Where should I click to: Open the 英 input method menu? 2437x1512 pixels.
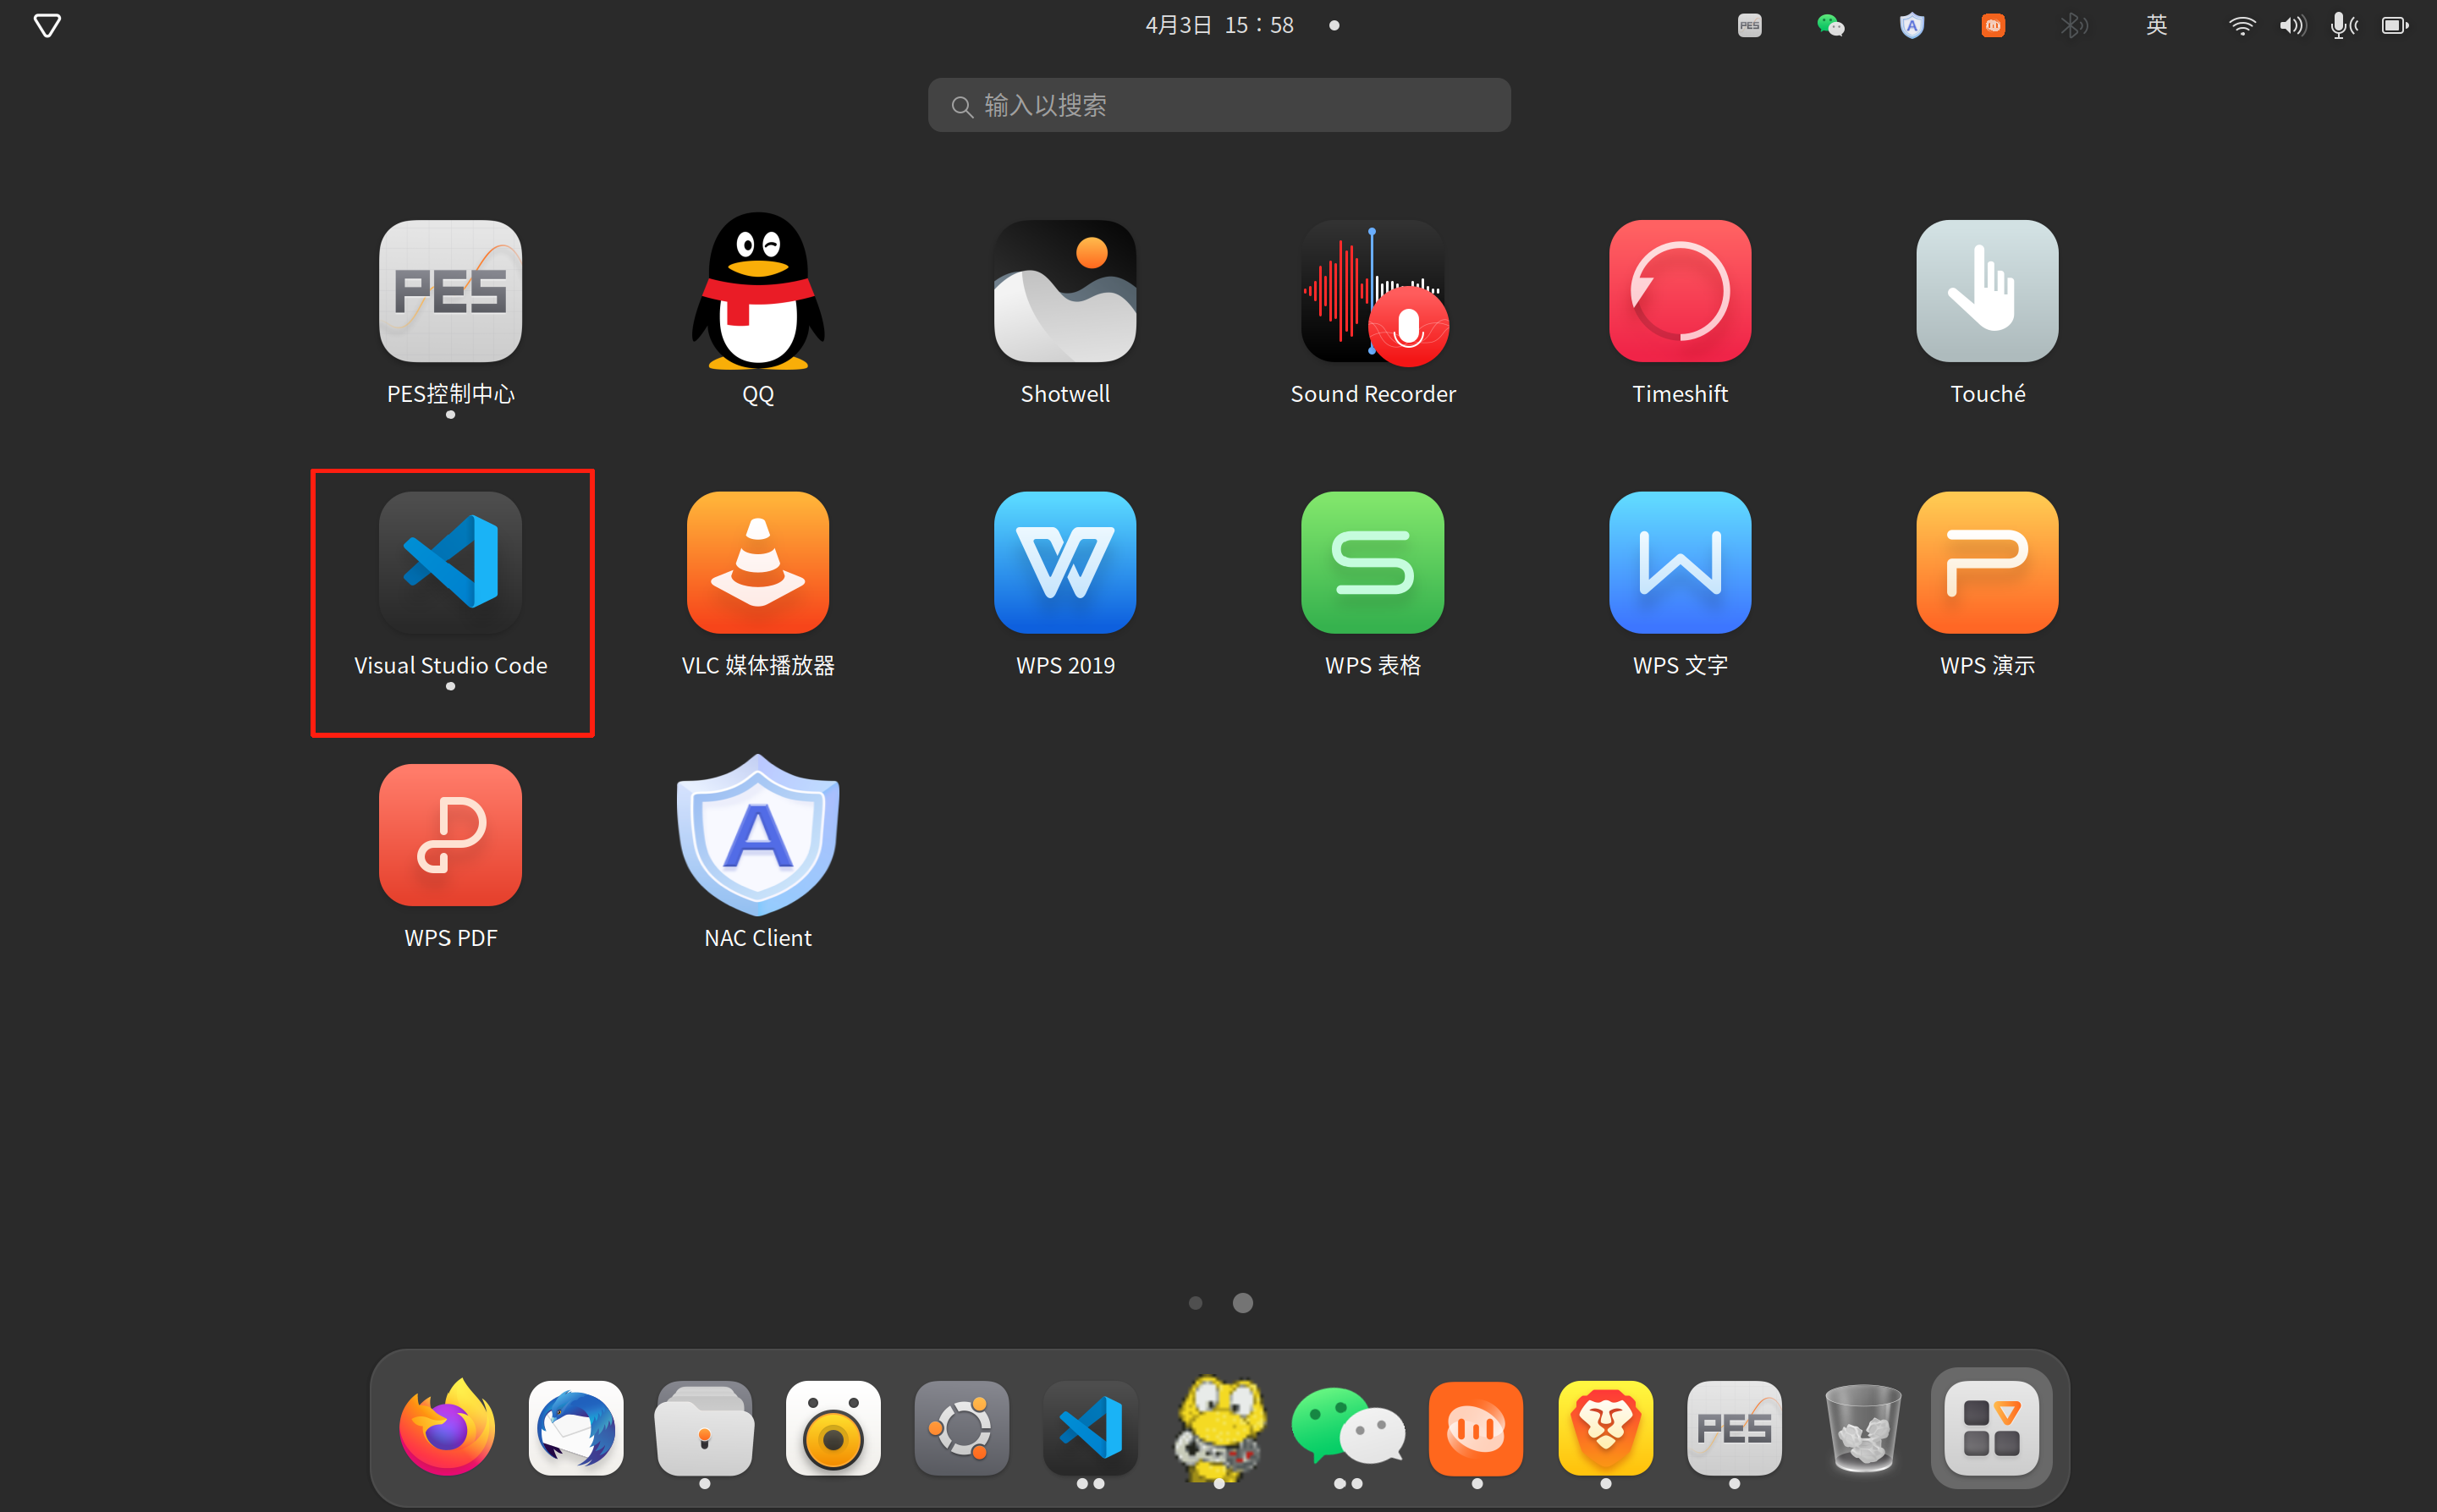[x=2155, y=25]
